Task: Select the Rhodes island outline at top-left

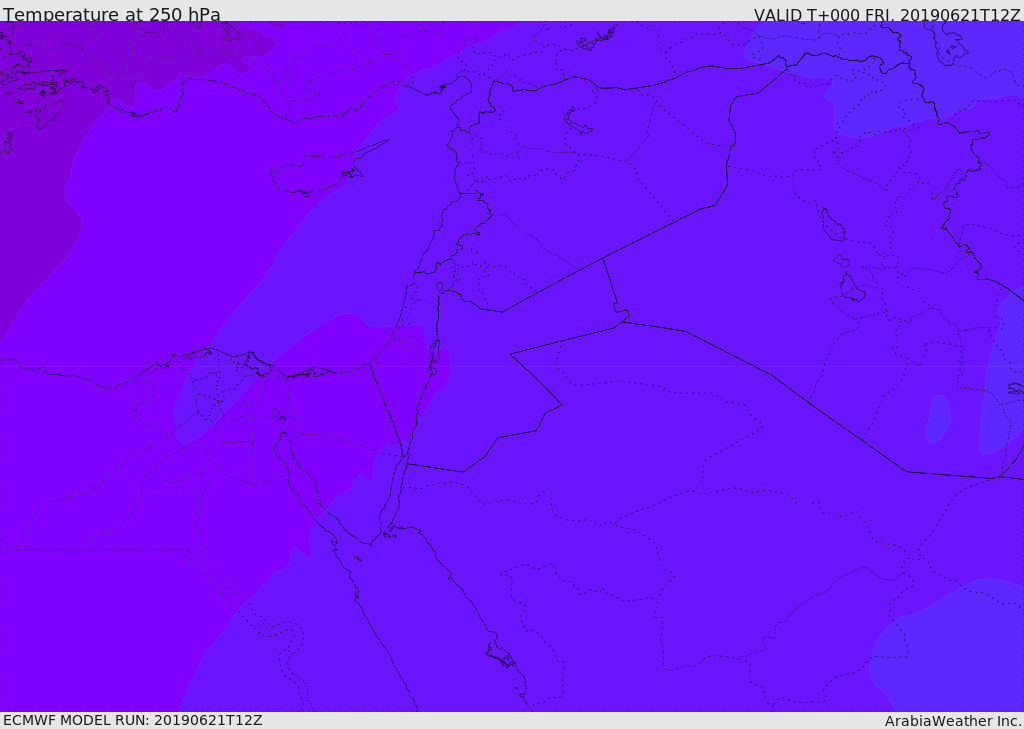Action: 50,114
